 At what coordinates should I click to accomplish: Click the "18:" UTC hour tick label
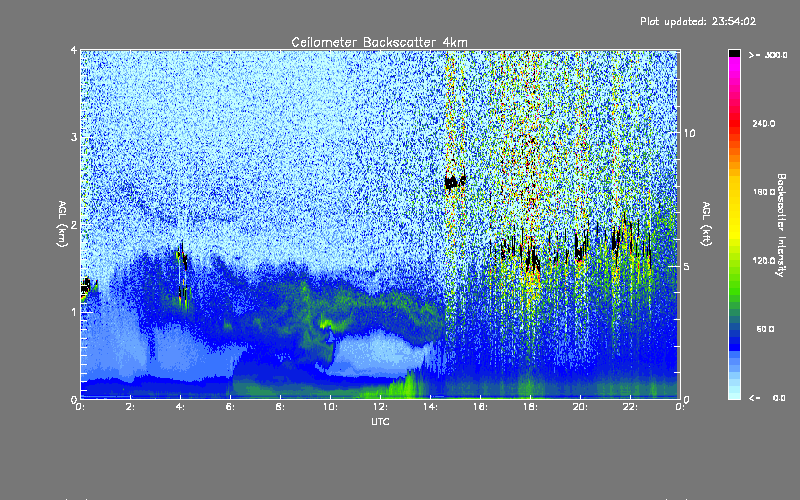tap(530, 407)
